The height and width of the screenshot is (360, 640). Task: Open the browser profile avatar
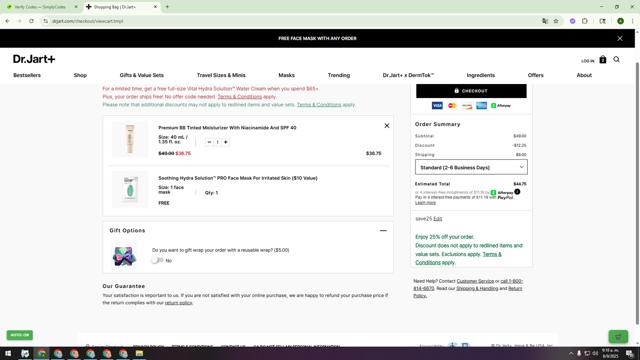tap(620, 21)
